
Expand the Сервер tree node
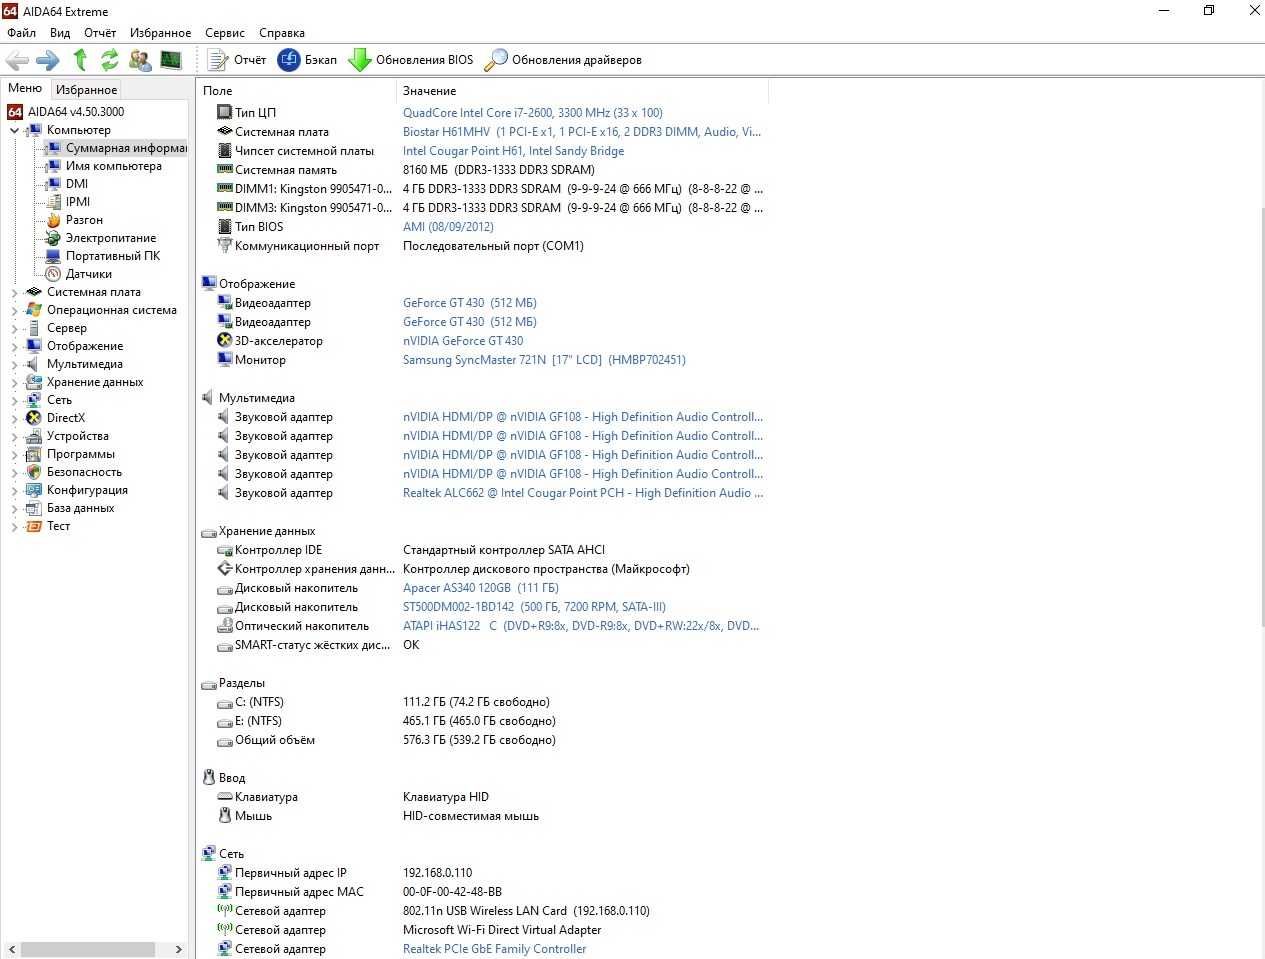click(x=14, y=328)
